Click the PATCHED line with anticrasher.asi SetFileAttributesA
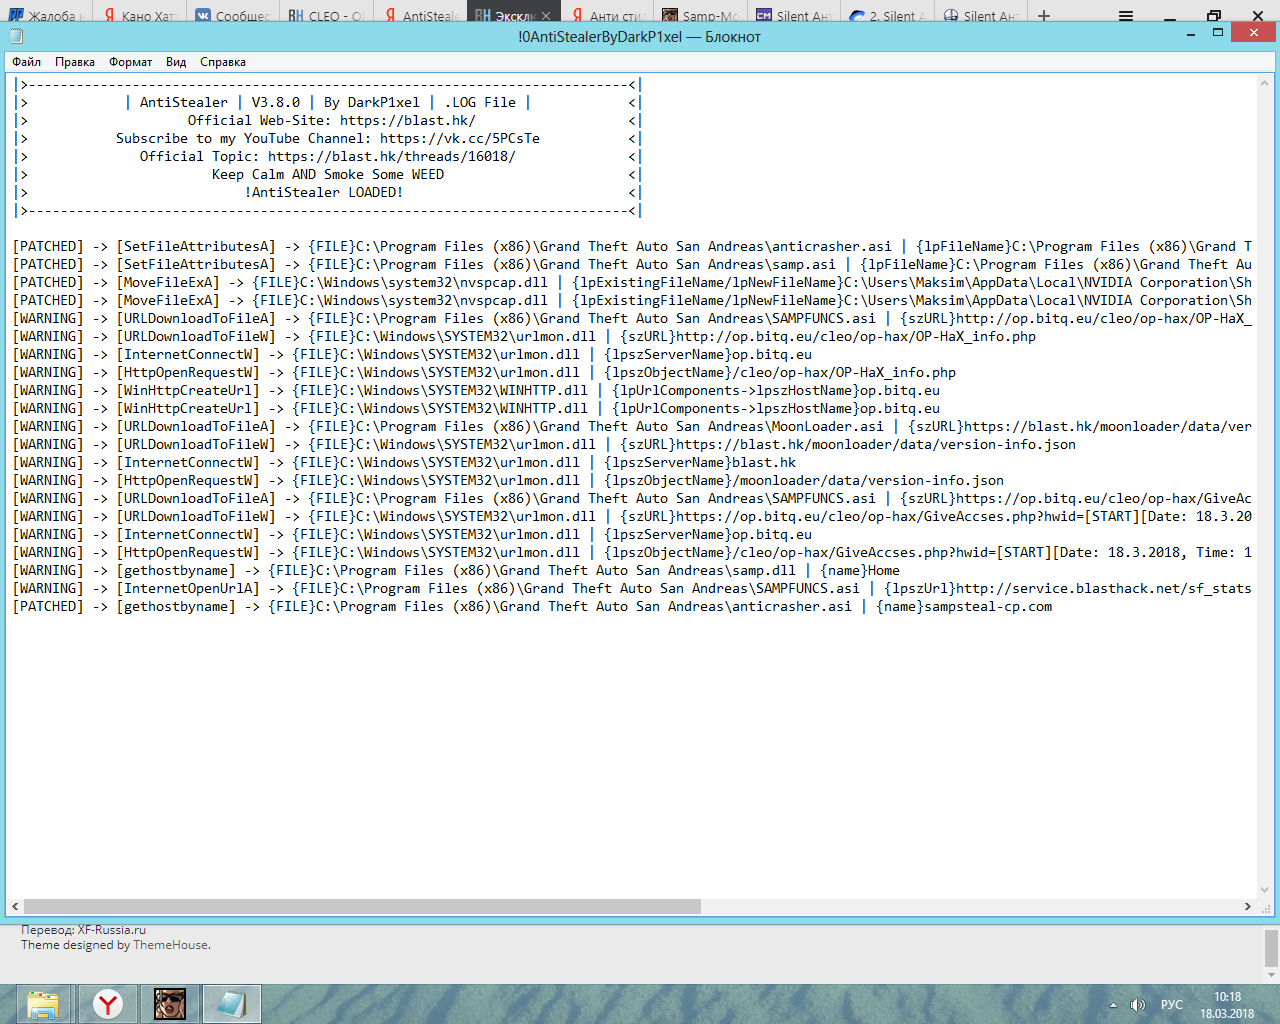Screen dimensions: 1280x1024 (632, 247)
